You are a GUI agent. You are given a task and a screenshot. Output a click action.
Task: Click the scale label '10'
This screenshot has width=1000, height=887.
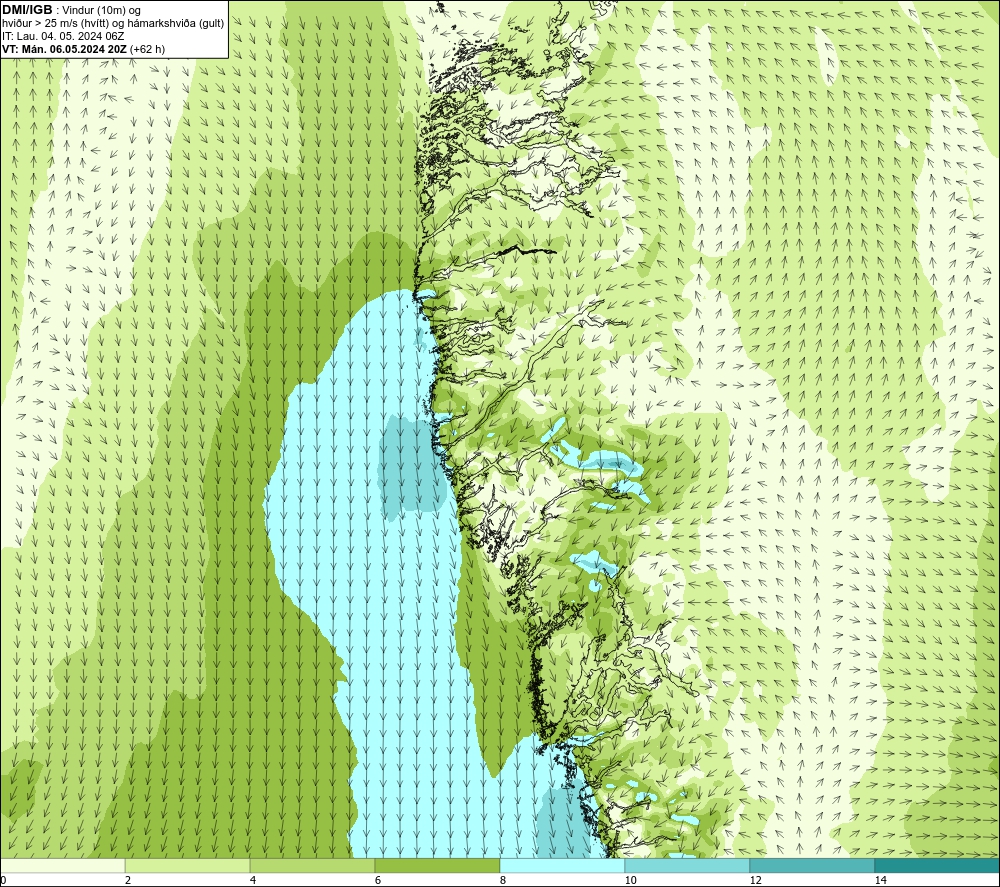click(630, 880)
